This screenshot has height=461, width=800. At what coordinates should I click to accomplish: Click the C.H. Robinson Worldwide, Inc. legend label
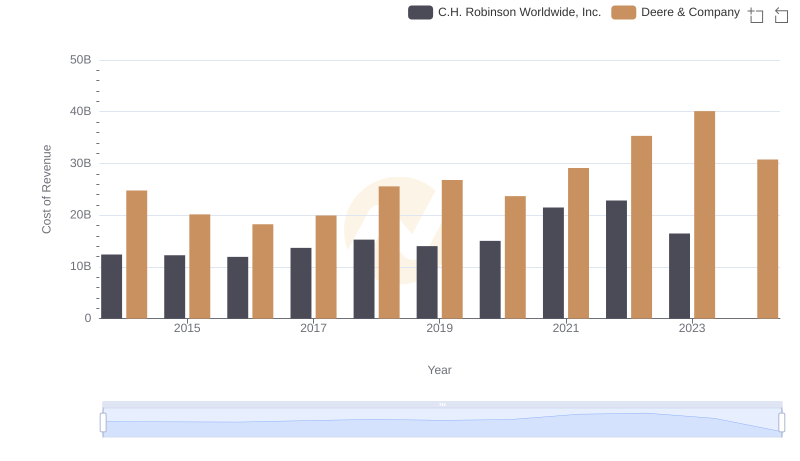(519, 12)
